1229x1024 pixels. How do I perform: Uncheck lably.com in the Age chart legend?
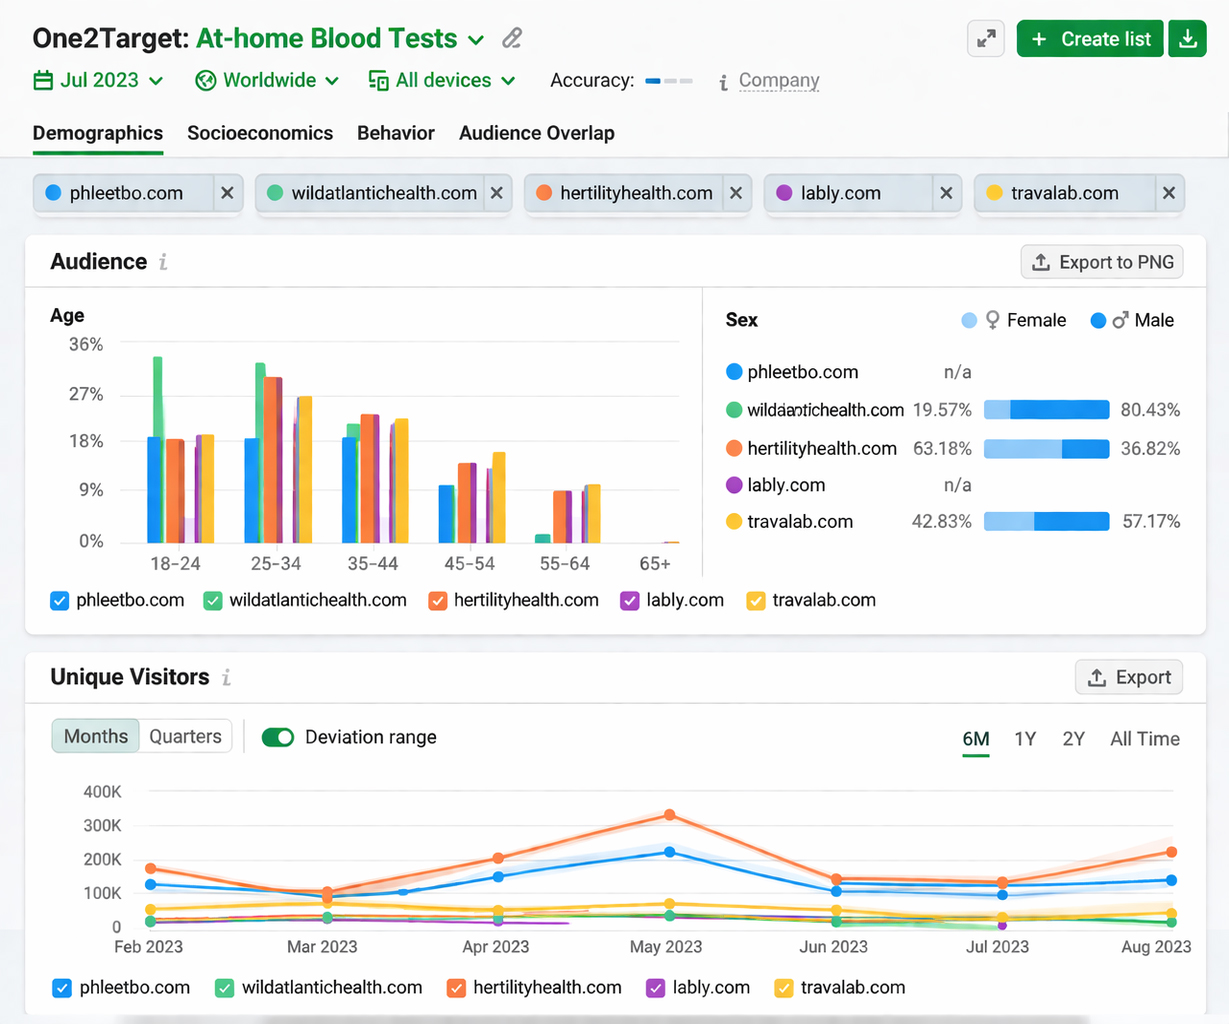630,601
